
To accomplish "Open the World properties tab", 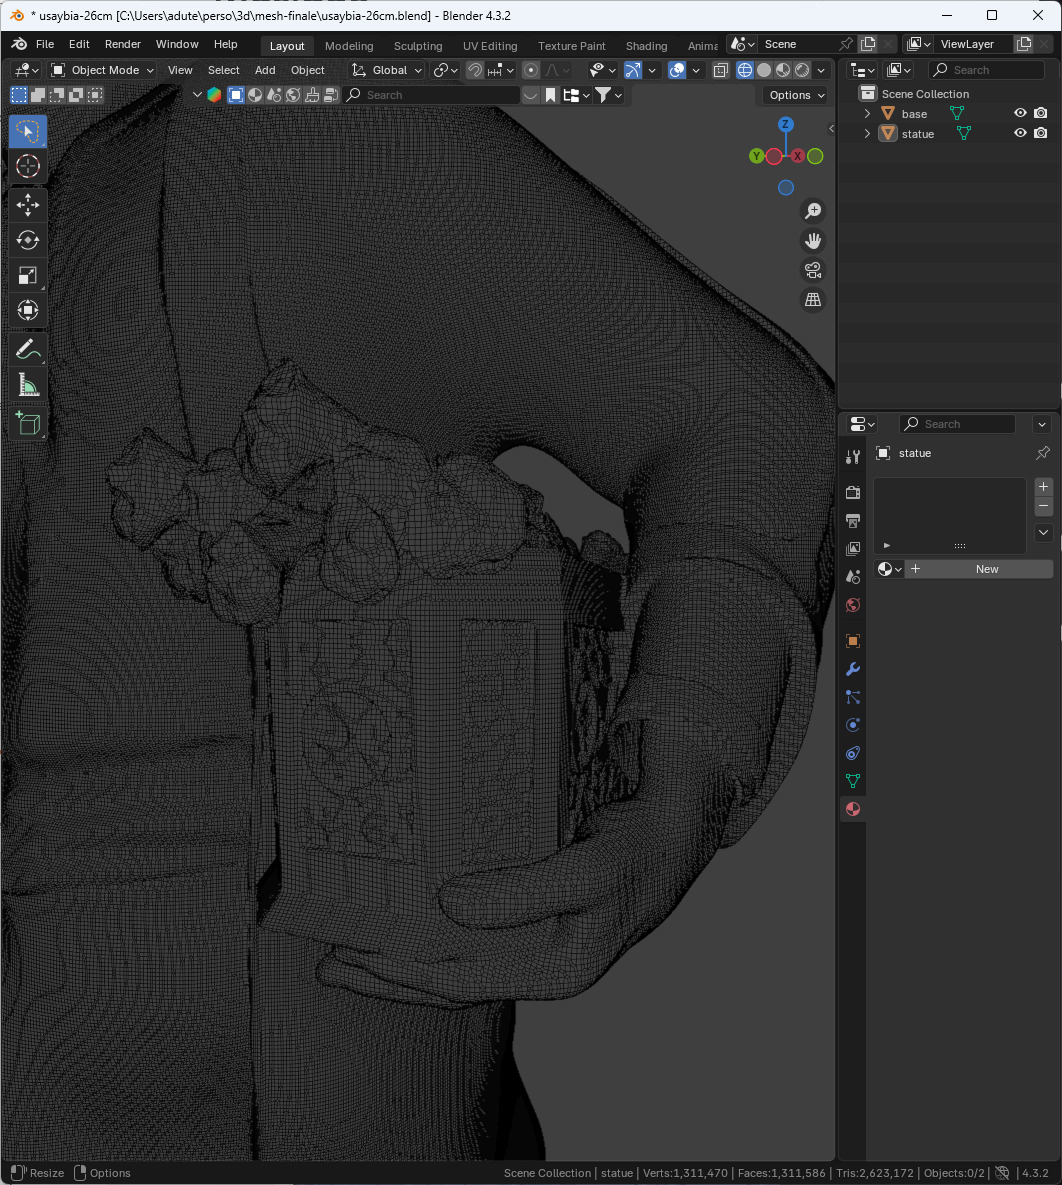I will pos(853,605).
